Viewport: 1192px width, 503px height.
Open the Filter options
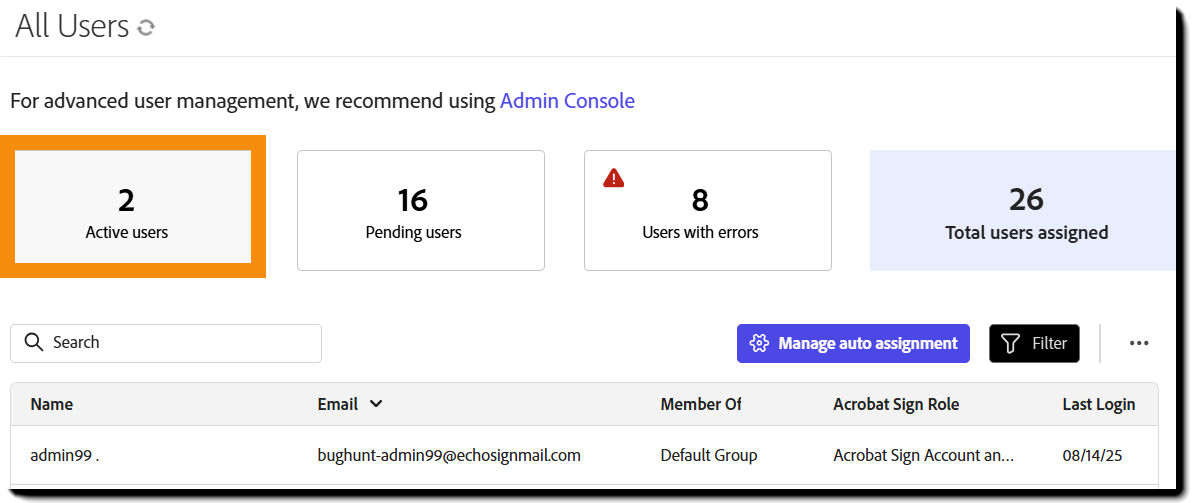[1034, 343]
